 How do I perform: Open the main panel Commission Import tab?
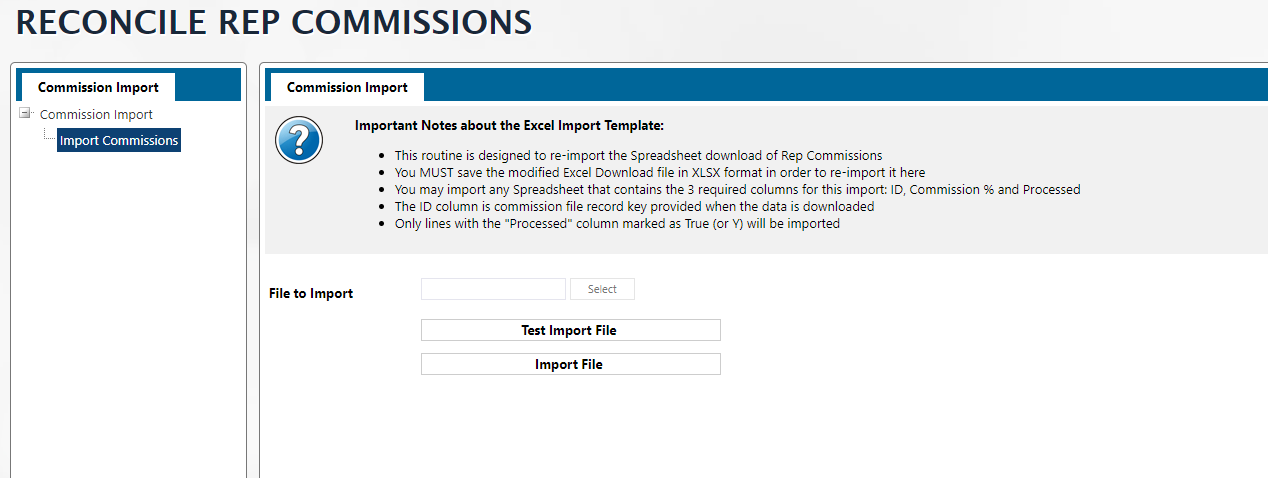[x=347, y=87]
